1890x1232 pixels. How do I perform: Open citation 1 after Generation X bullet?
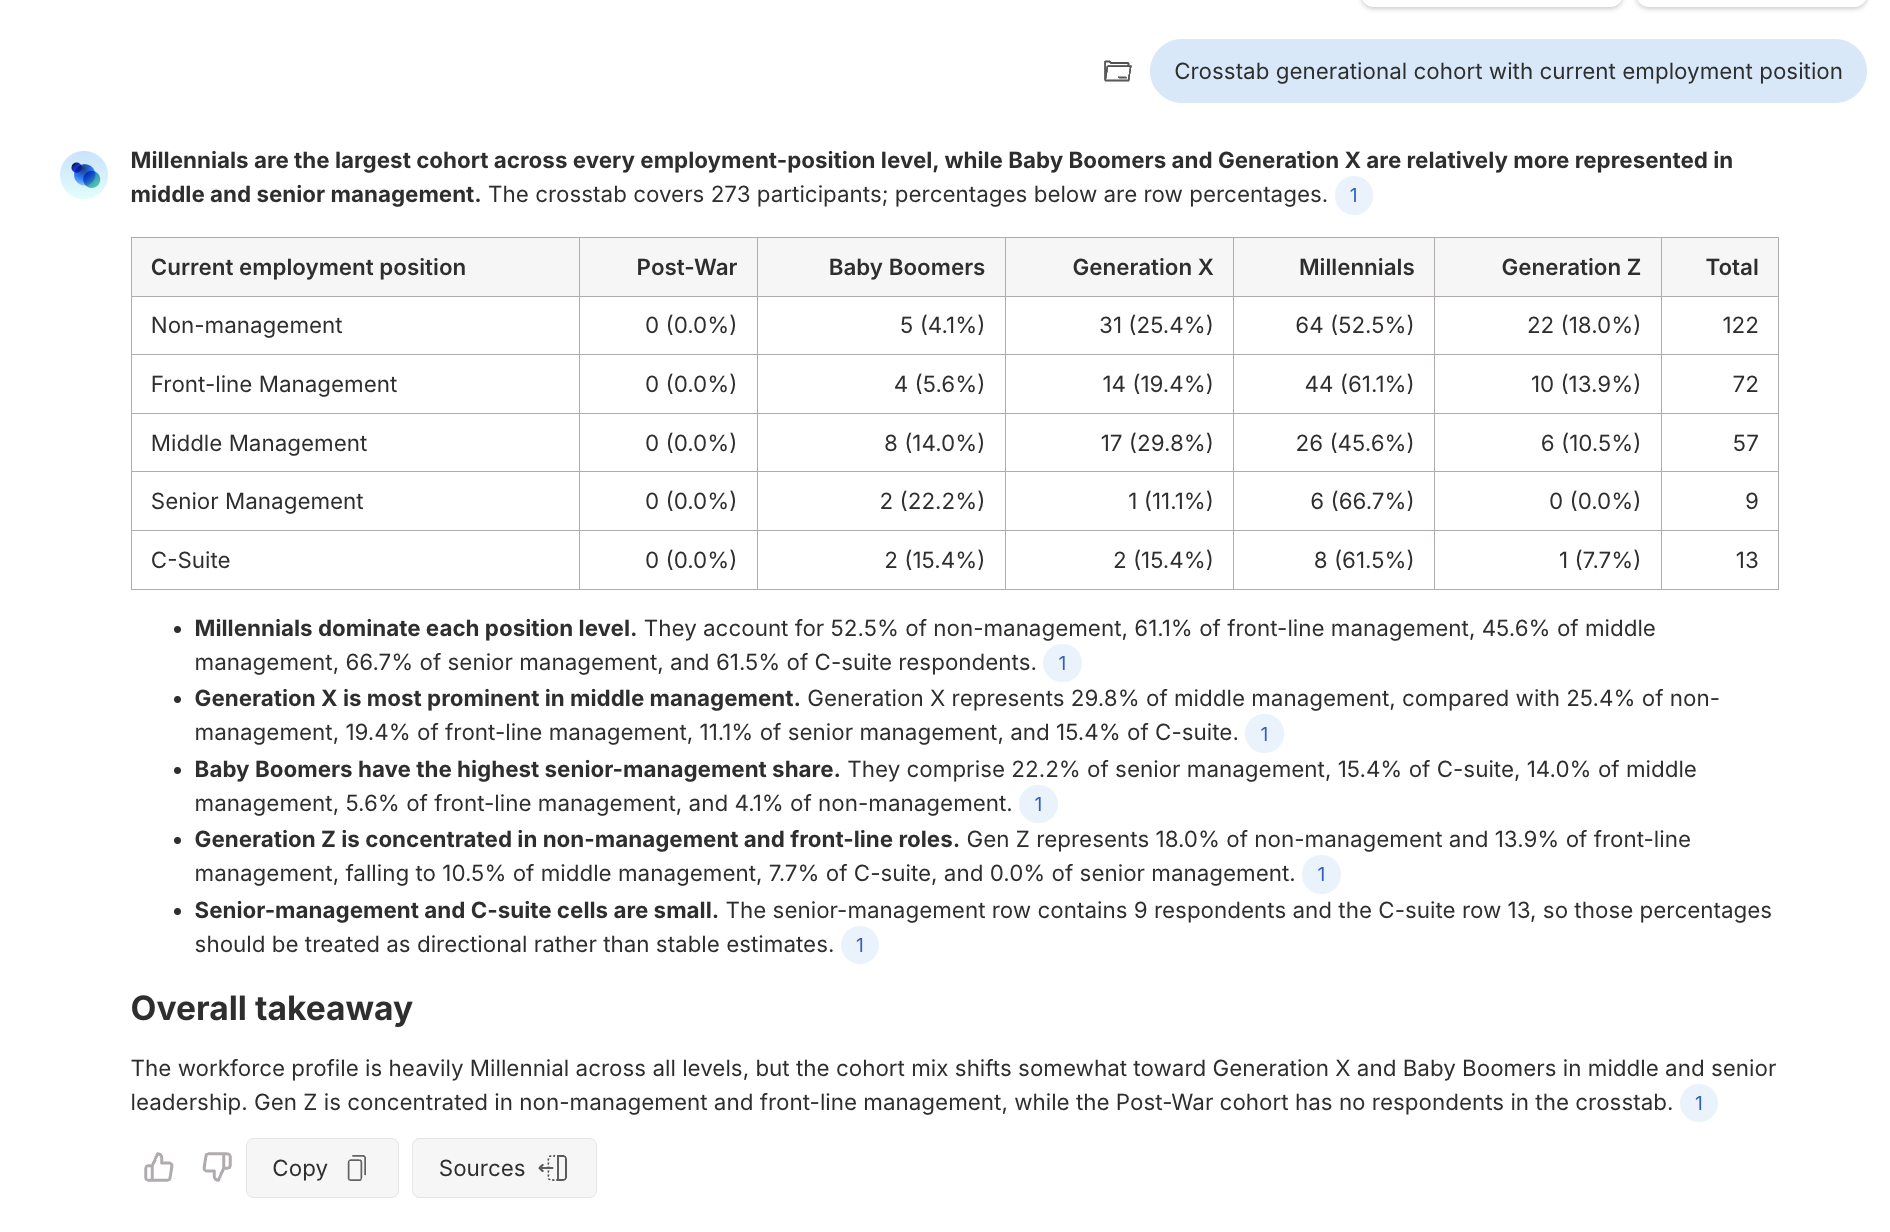1264,733
